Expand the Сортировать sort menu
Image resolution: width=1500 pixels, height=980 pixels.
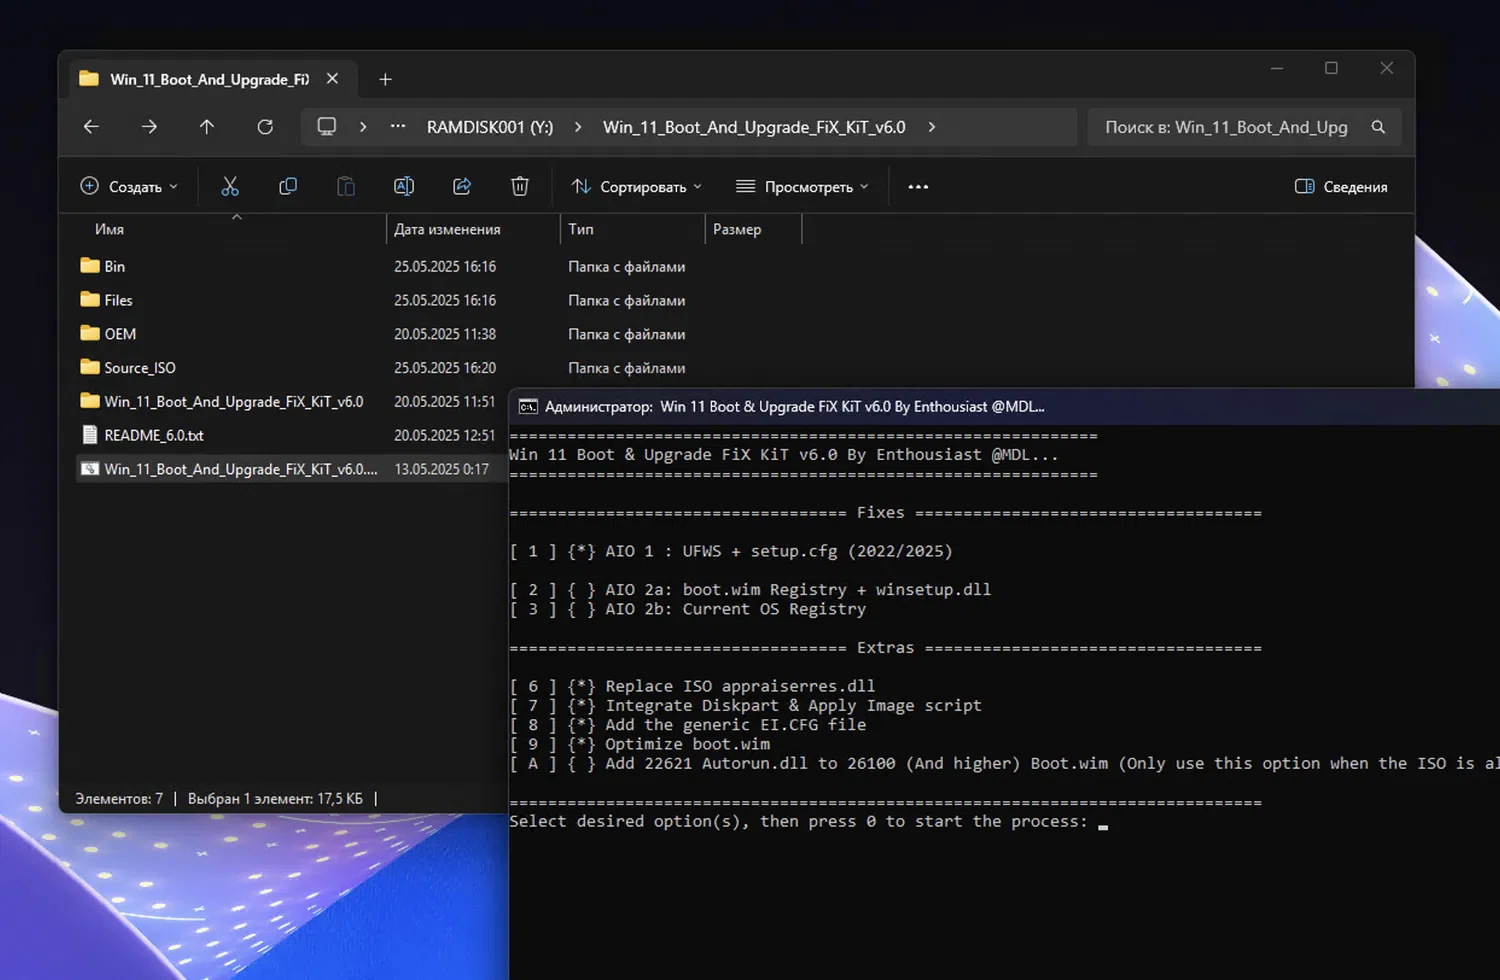pos(637,187)
